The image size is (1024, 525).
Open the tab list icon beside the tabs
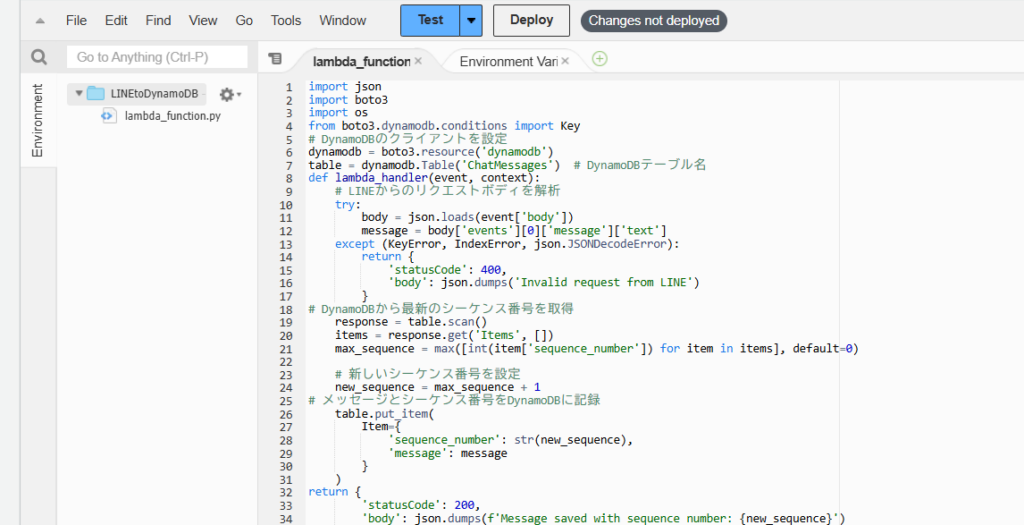[x=276, y=59]
